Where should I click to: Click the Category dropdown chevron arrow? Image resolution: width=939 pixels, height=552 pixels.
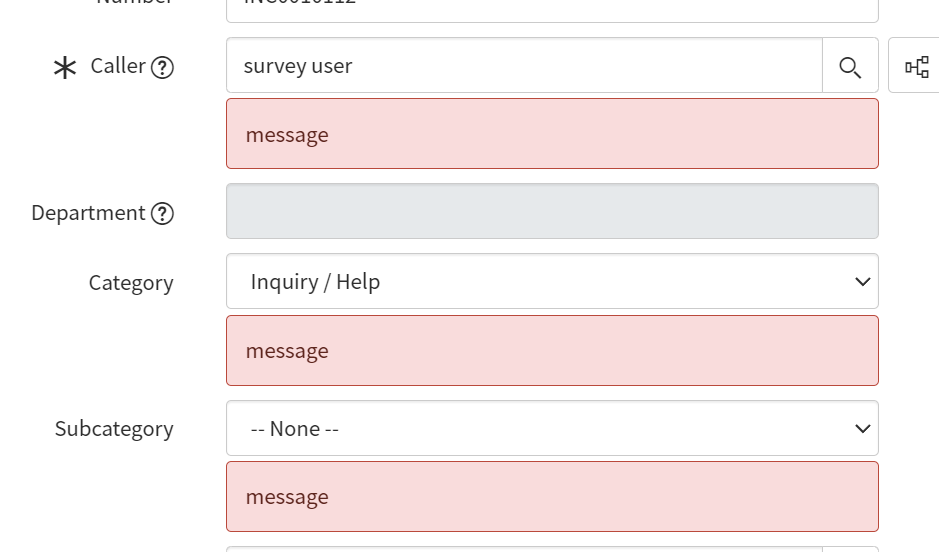tap(863, 282)
